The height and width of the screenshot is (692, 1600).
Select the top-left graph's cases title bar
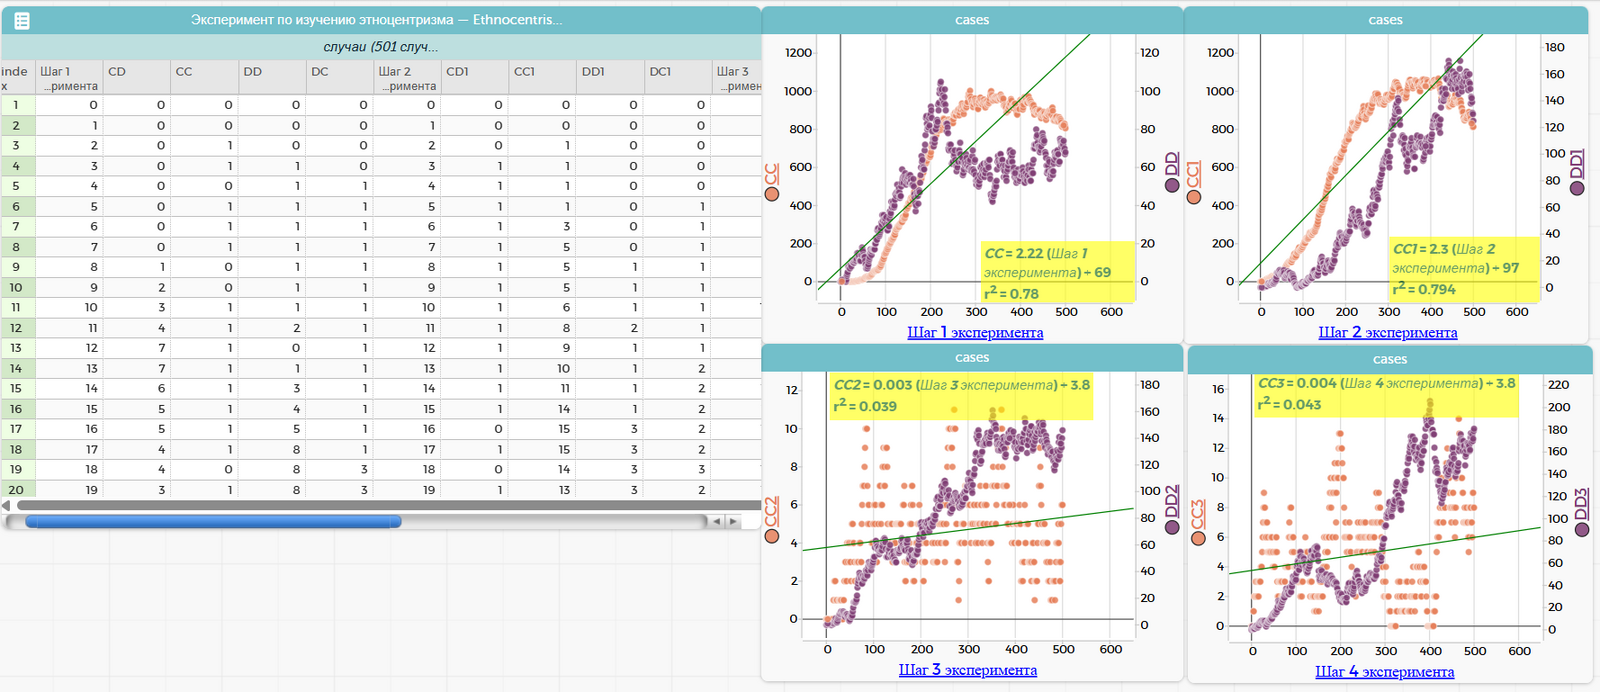point(971,20)
